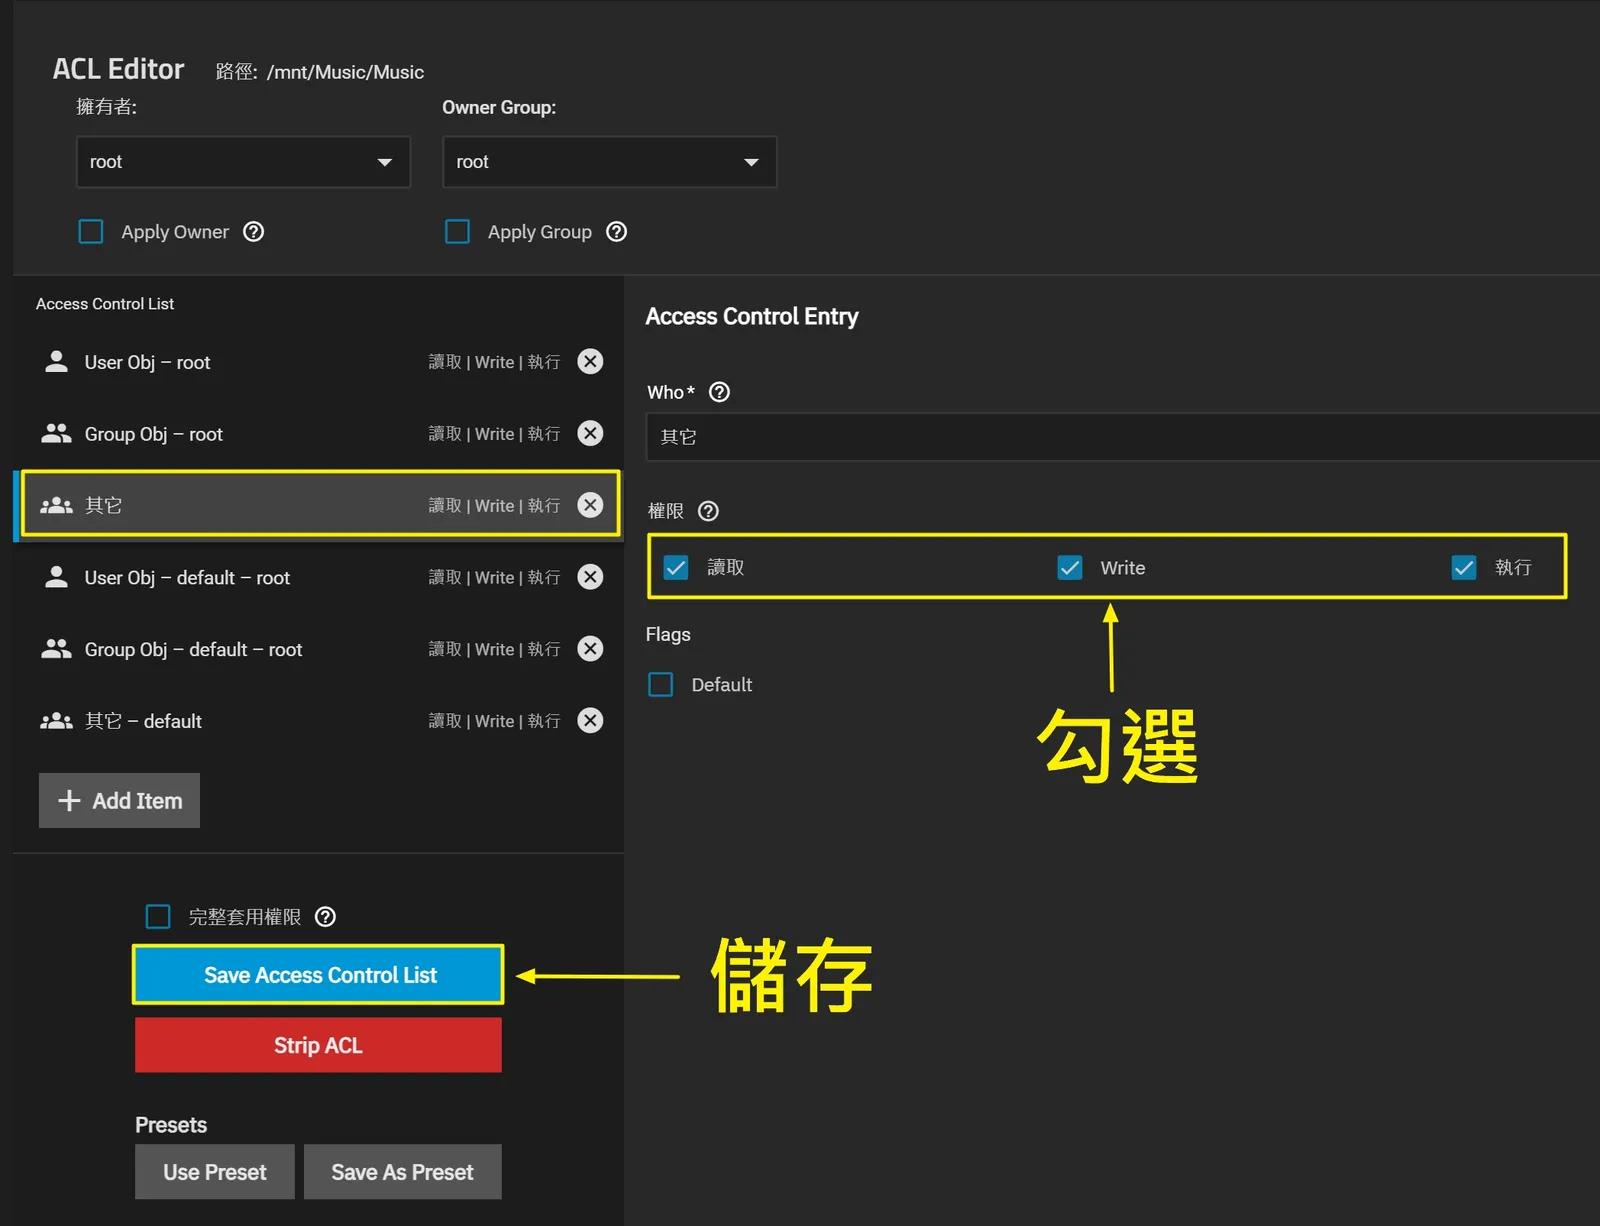Click the 其它 entry group icon
The width and height of the screenshot is (1600, 1226).
coord(56,505)
